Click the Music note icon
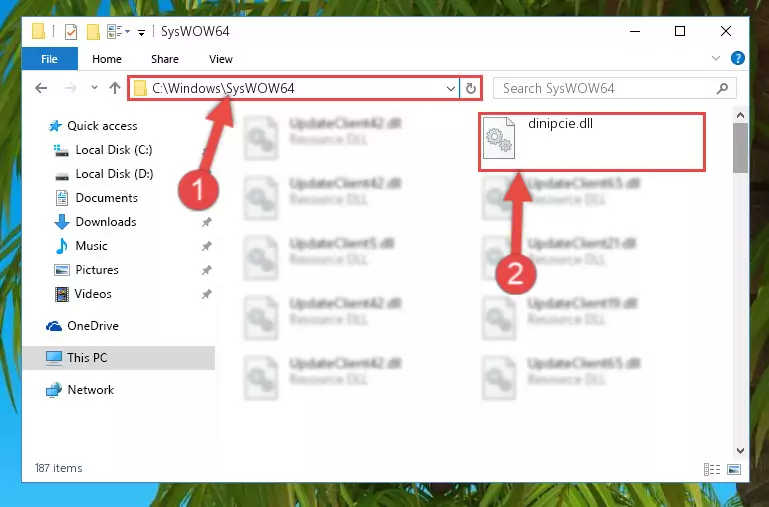 [62, 246]
